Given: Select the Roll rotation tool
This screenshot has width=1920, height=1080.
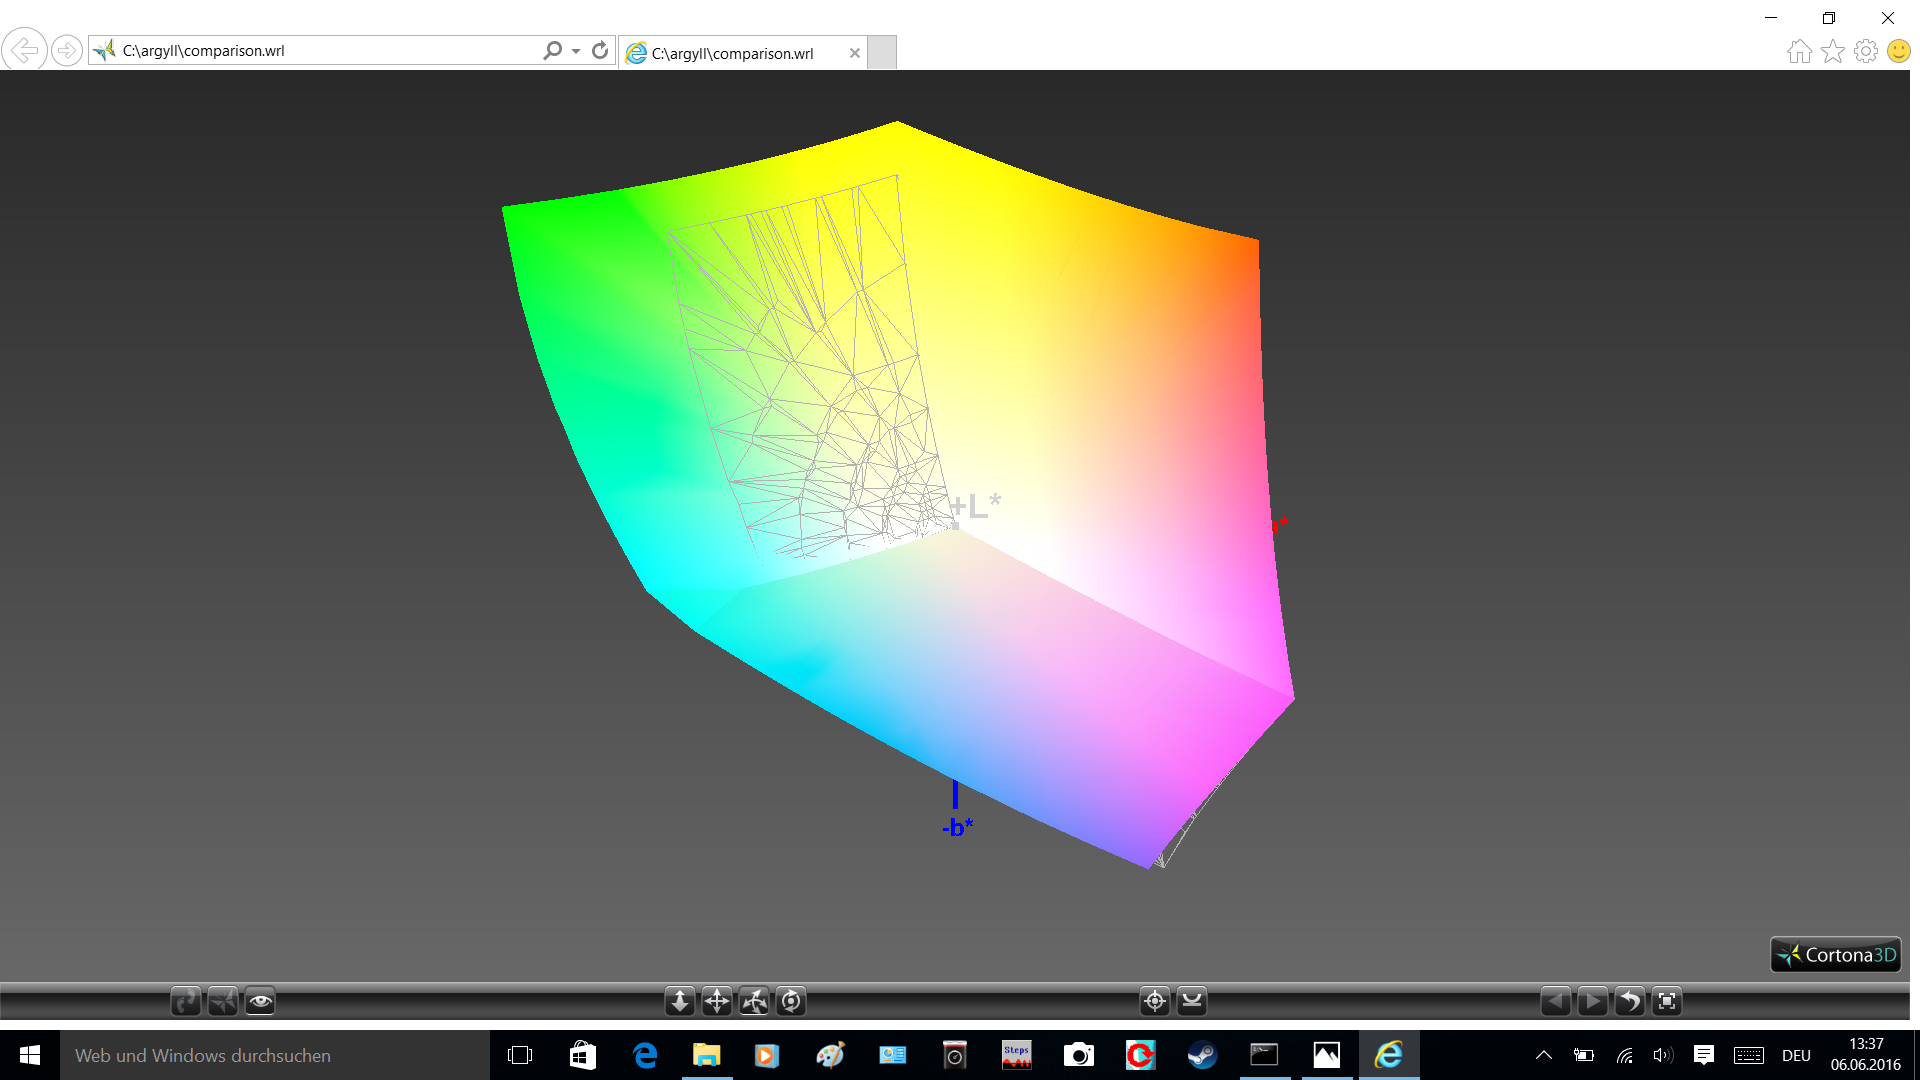Looking at the screenshot, I should click(791, 1001).
